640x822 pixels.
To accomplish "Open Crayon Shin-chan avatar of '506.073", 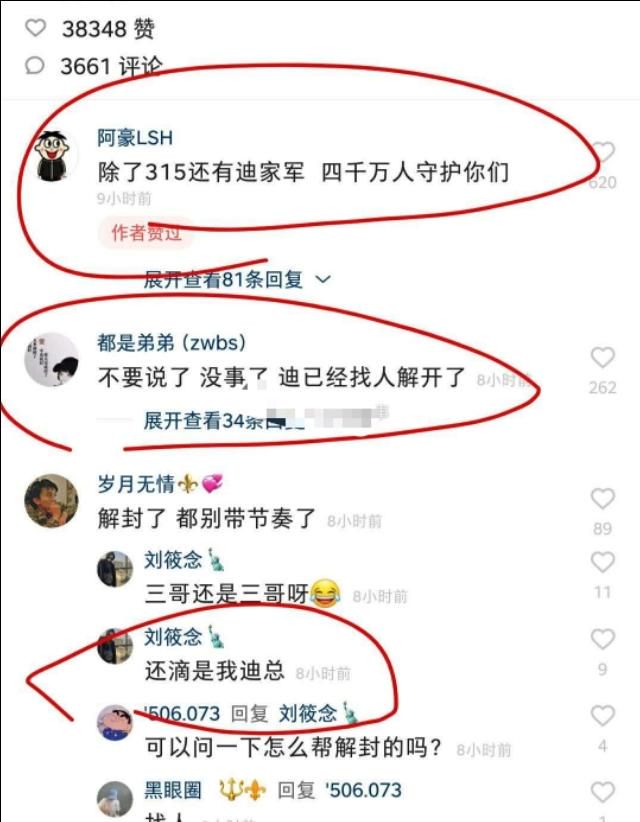I will (x=115, y=723).
